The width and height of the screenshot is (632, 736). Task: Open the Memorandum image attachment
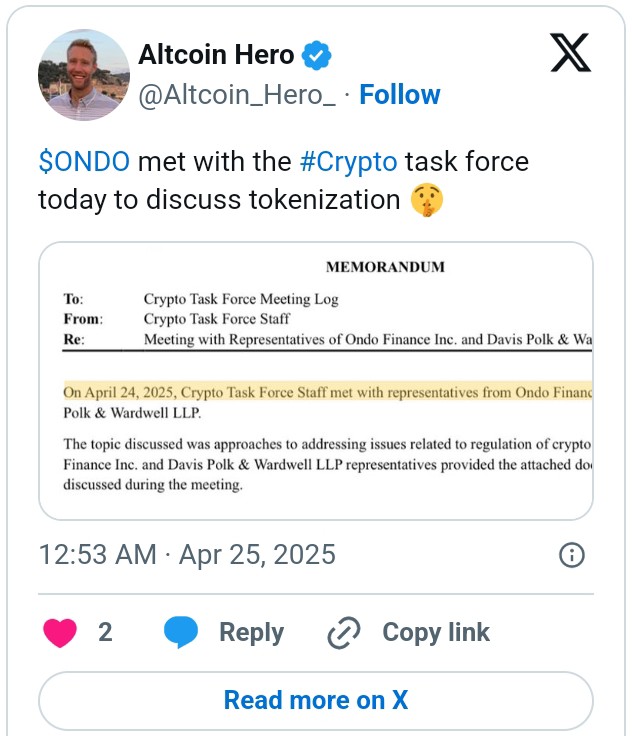(316, 380)
